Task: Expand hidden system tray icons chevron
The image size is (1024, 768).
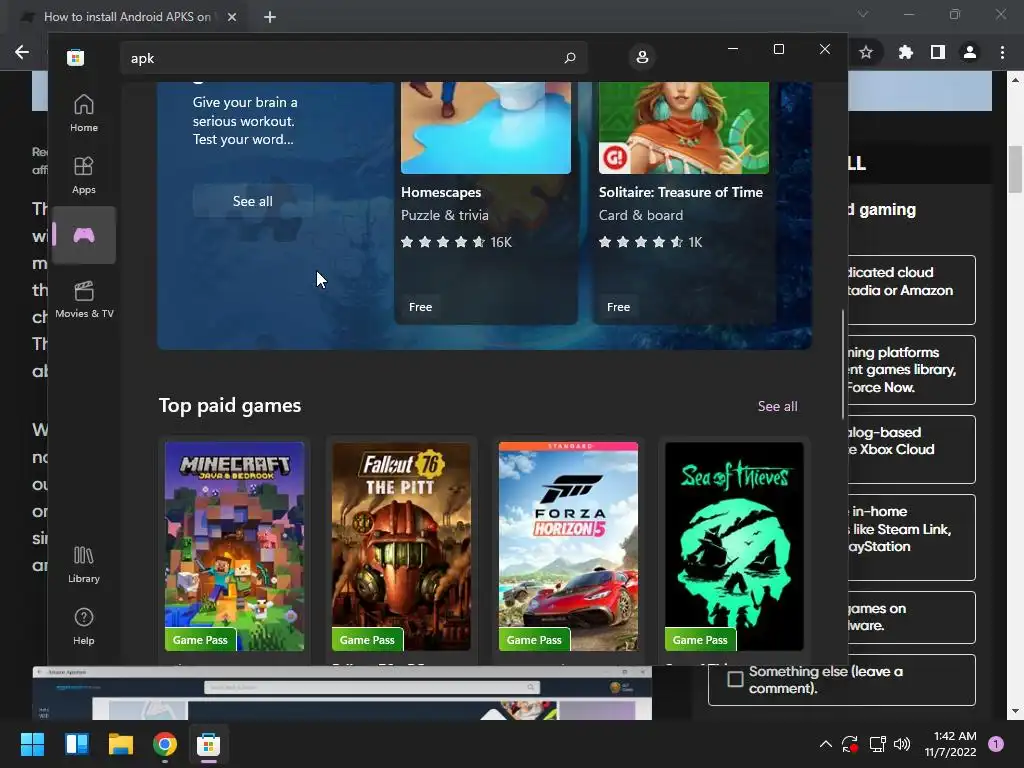Action: pos(825,744)
